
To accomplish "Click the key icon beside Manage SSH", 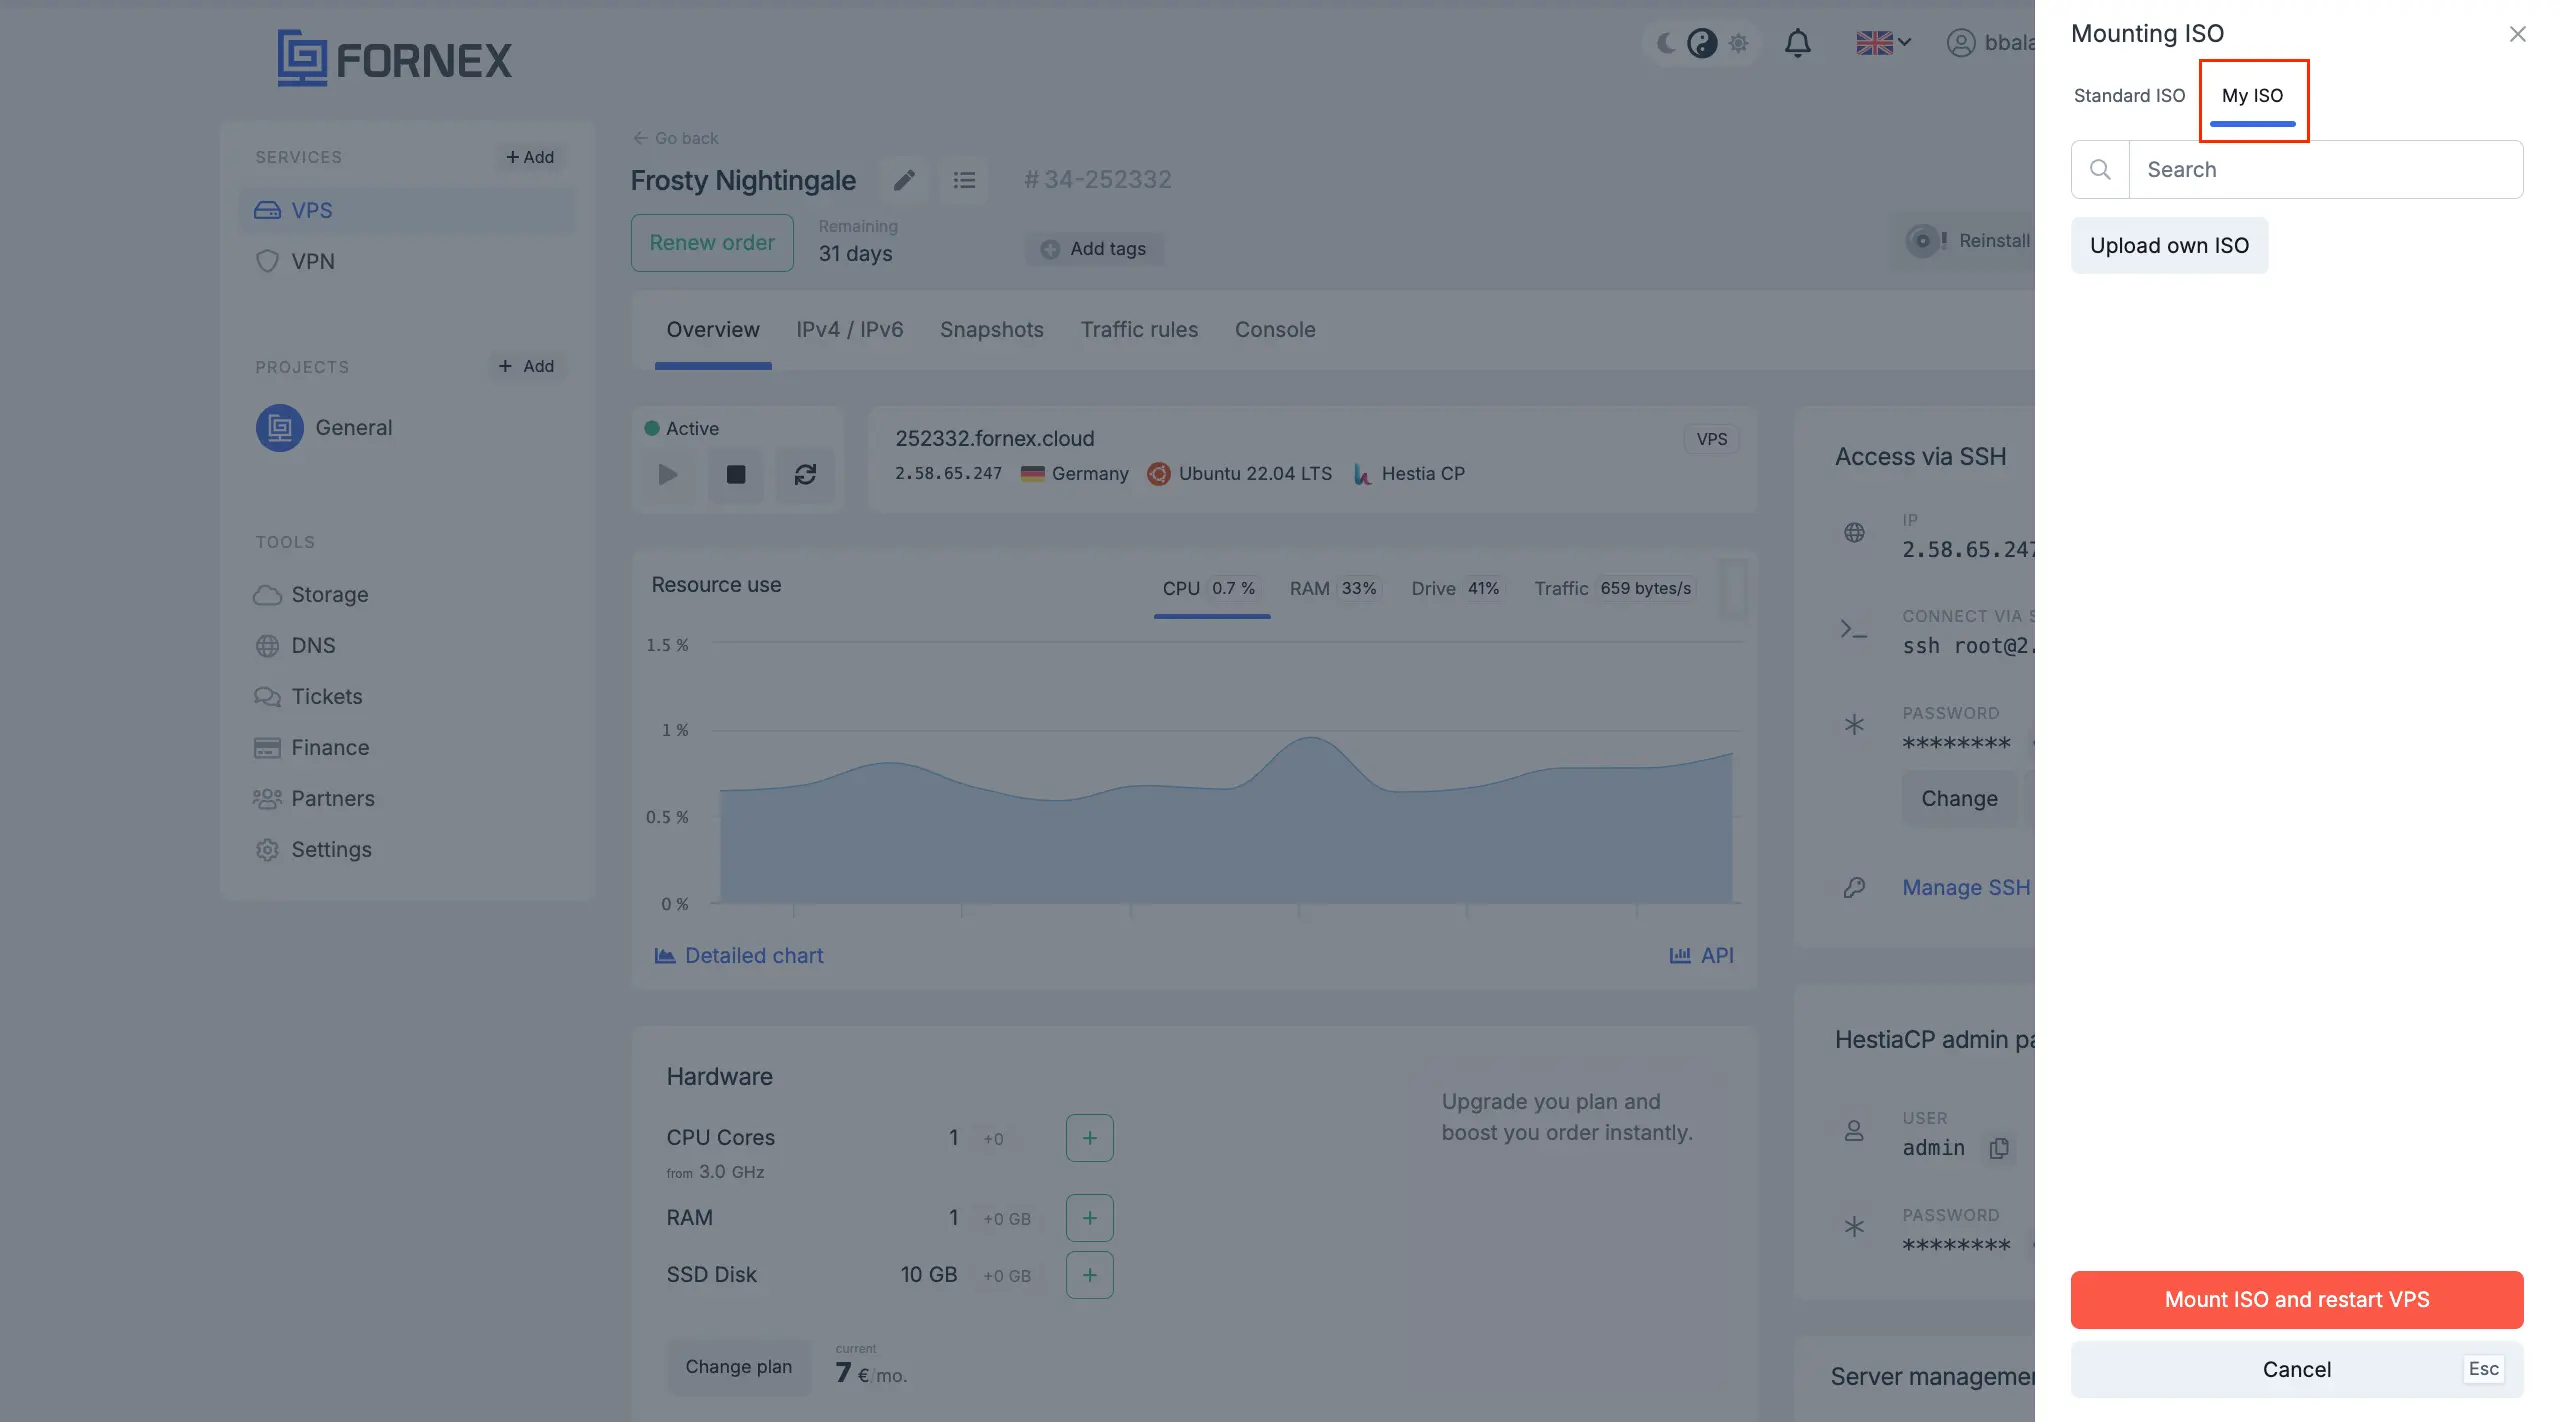I will pos(1854,888).
